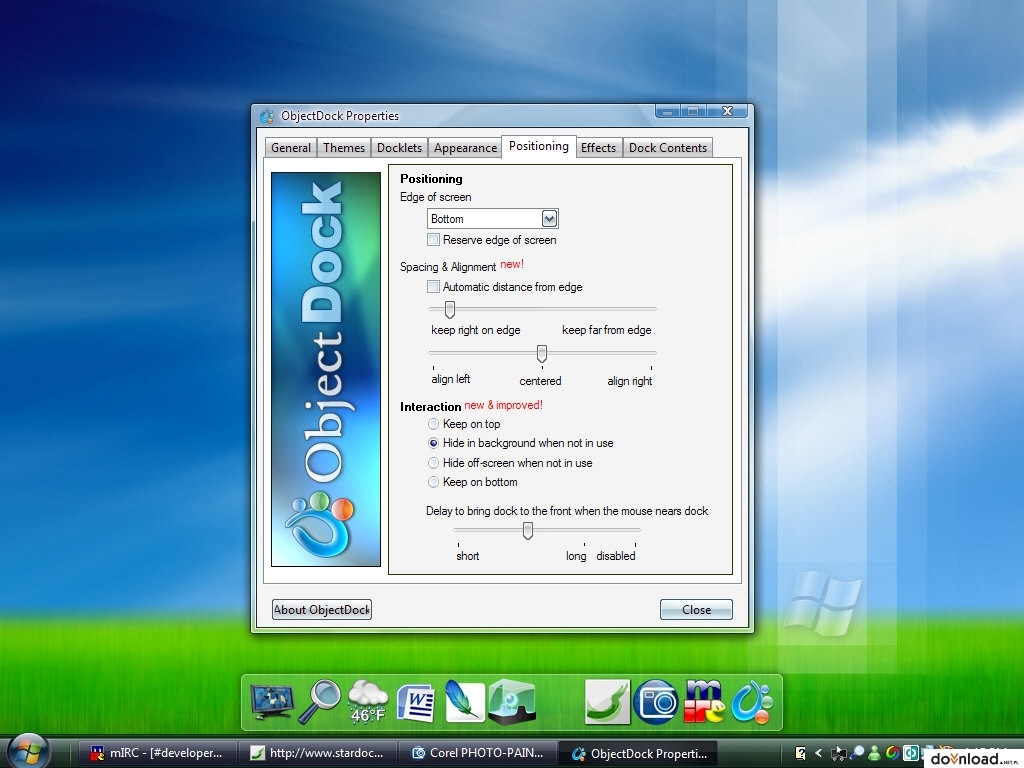1024x768 pixels.
Task: Click the 'disabled' delay label
Action: click(x=616, y=556)
